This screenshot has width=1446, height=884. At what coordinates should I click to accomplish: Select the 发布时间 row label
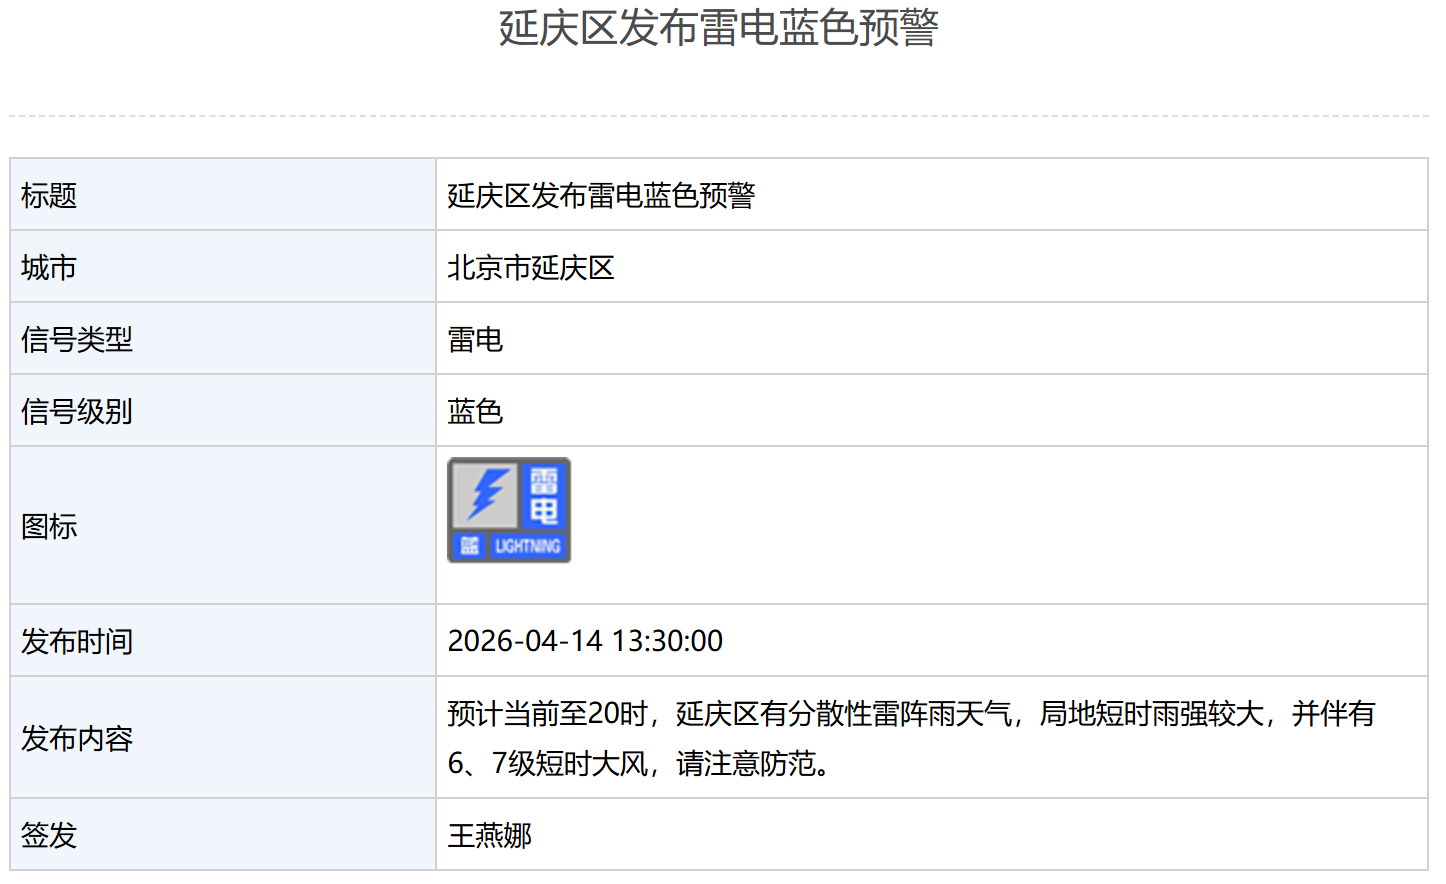click(77, 641)
